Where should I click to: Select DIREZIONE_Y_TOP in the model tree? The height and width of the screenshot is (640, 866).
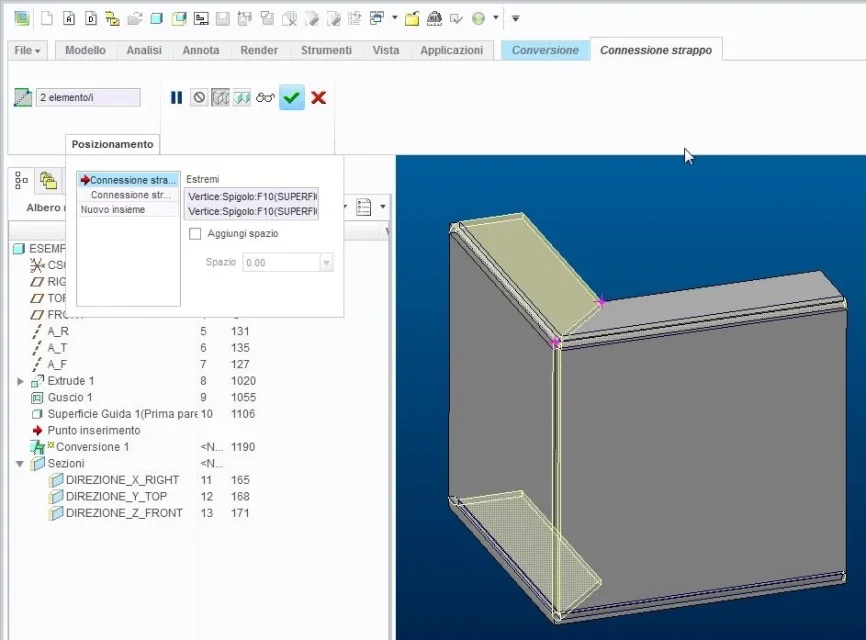[116, 496]
